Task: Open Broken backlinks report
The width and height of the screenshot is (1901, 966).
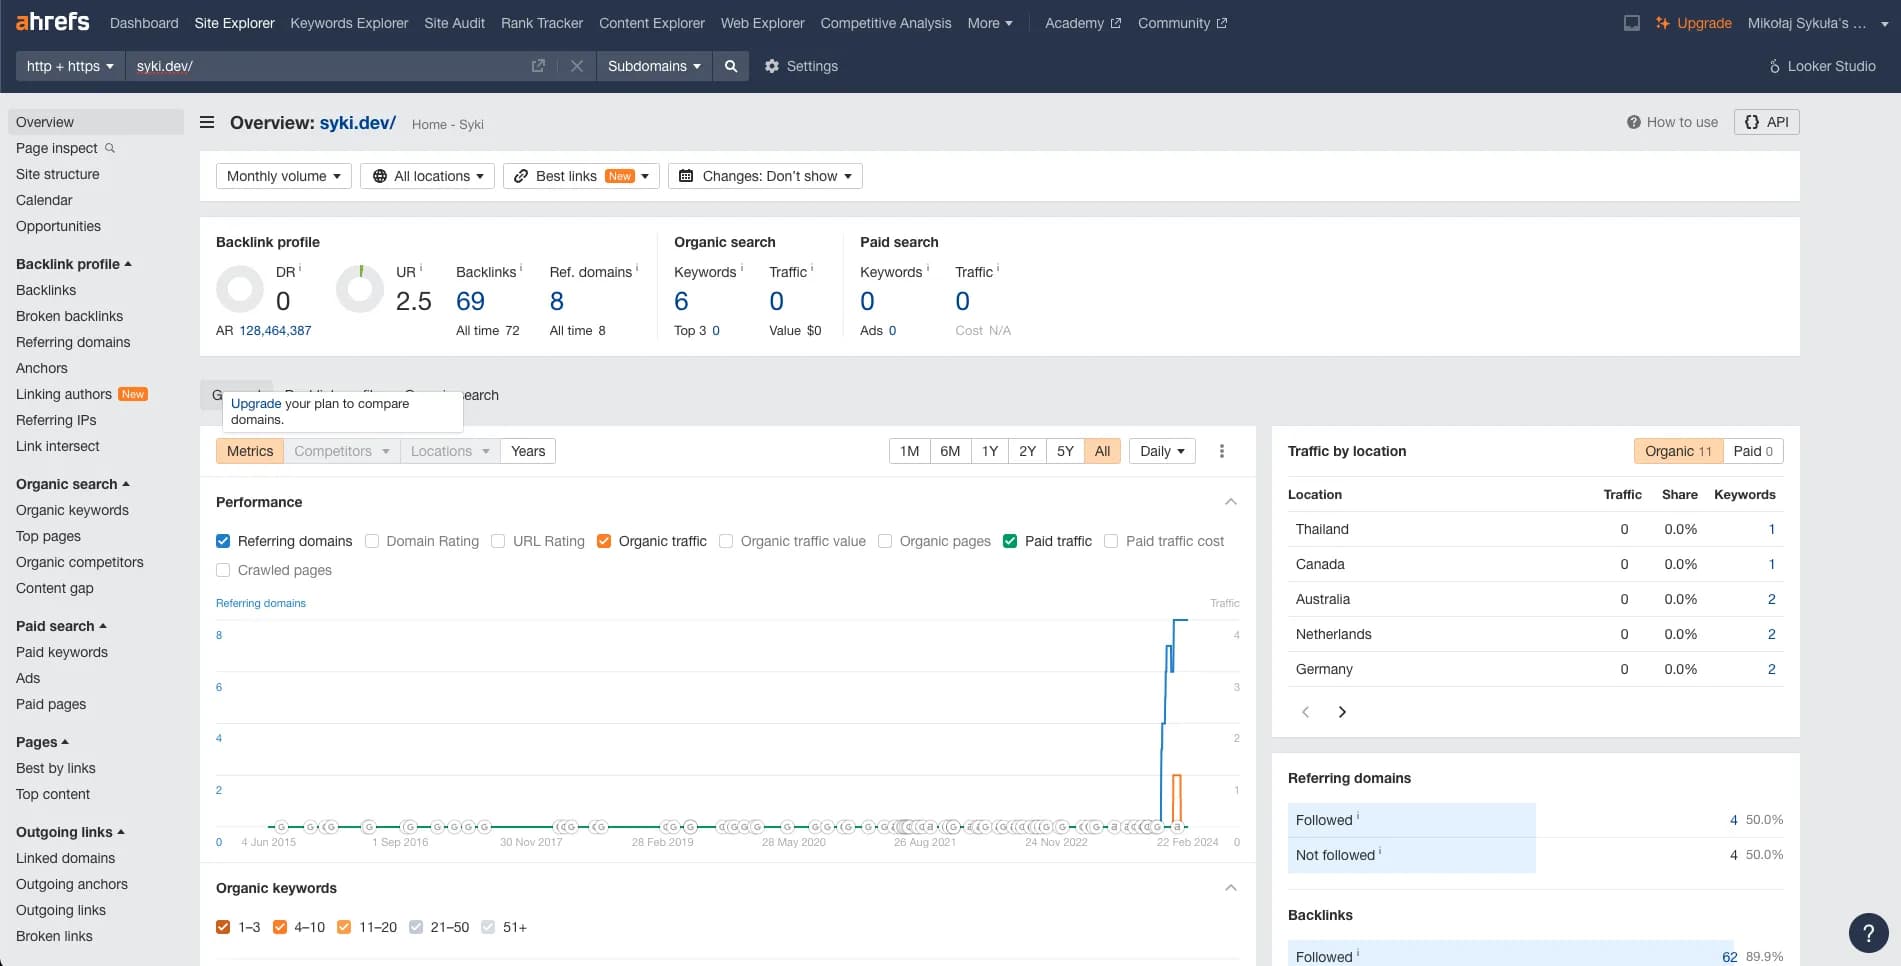Action: coord(69,316)
